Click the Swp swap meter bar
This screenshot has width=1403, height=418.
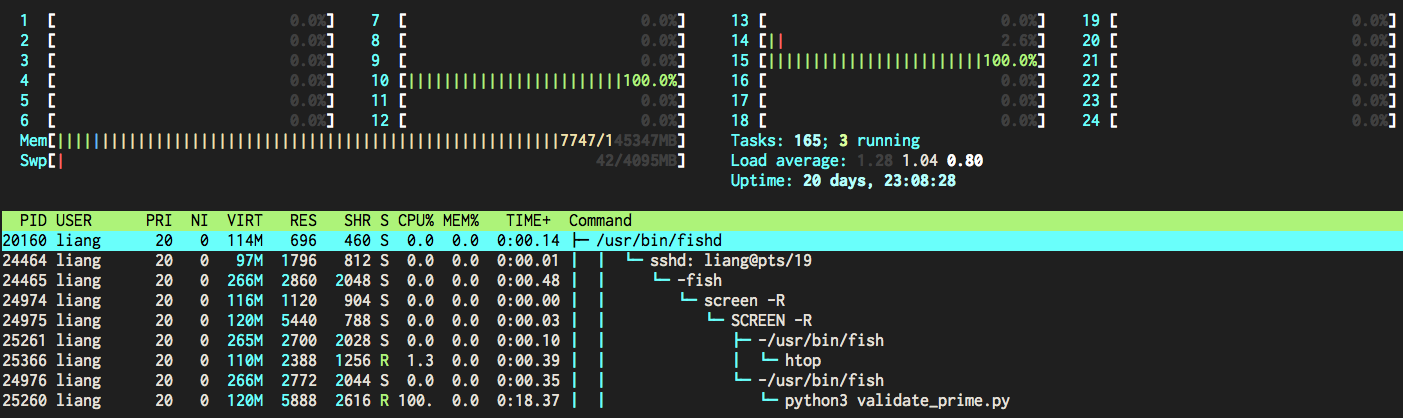[353, 160]
